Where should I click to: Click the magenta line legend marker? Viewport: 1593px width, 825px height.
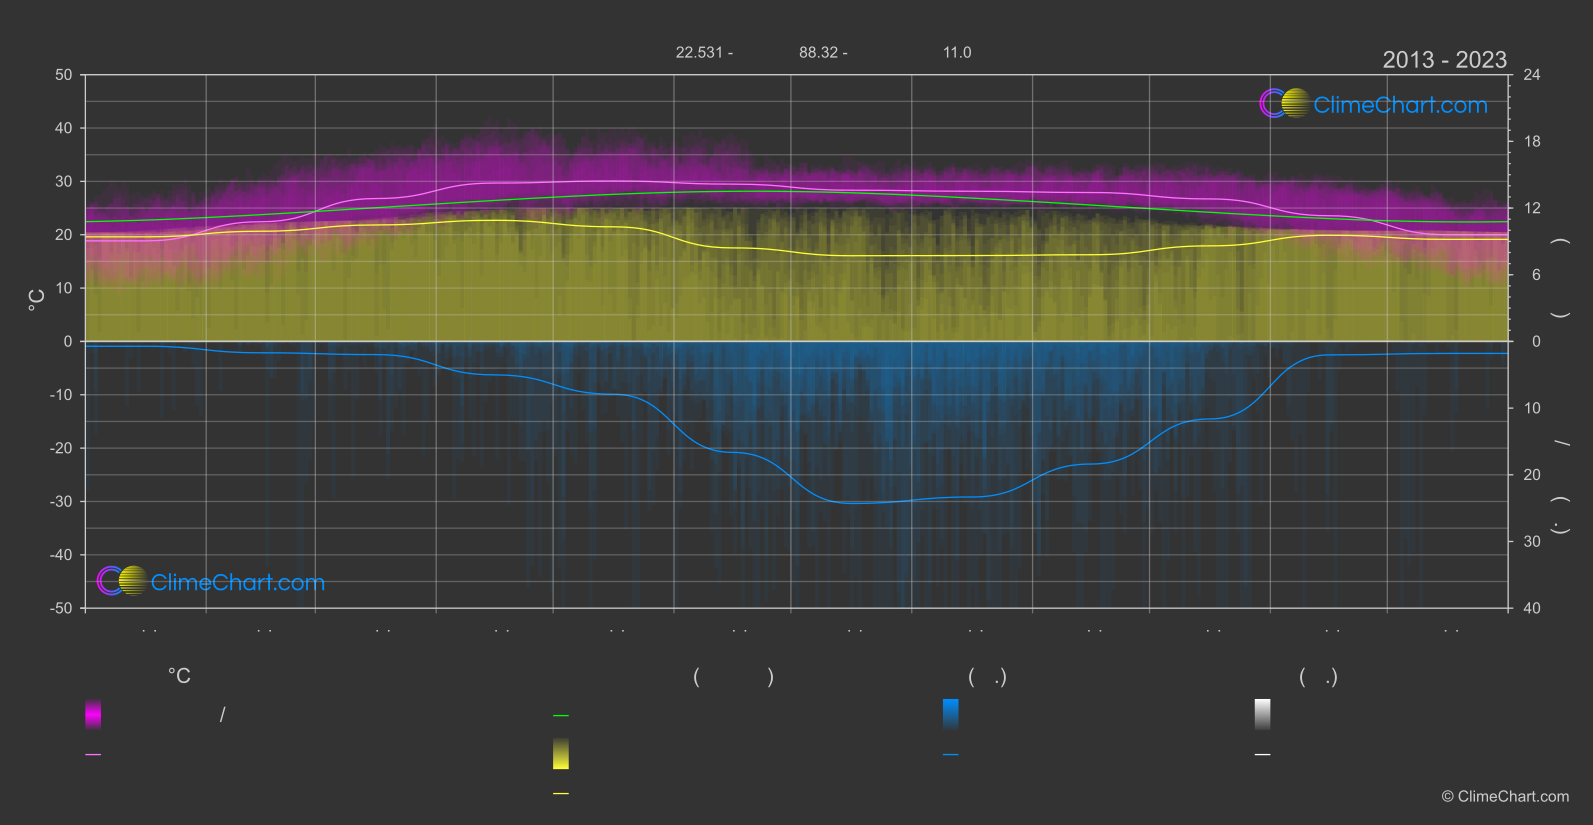(93, 755)
